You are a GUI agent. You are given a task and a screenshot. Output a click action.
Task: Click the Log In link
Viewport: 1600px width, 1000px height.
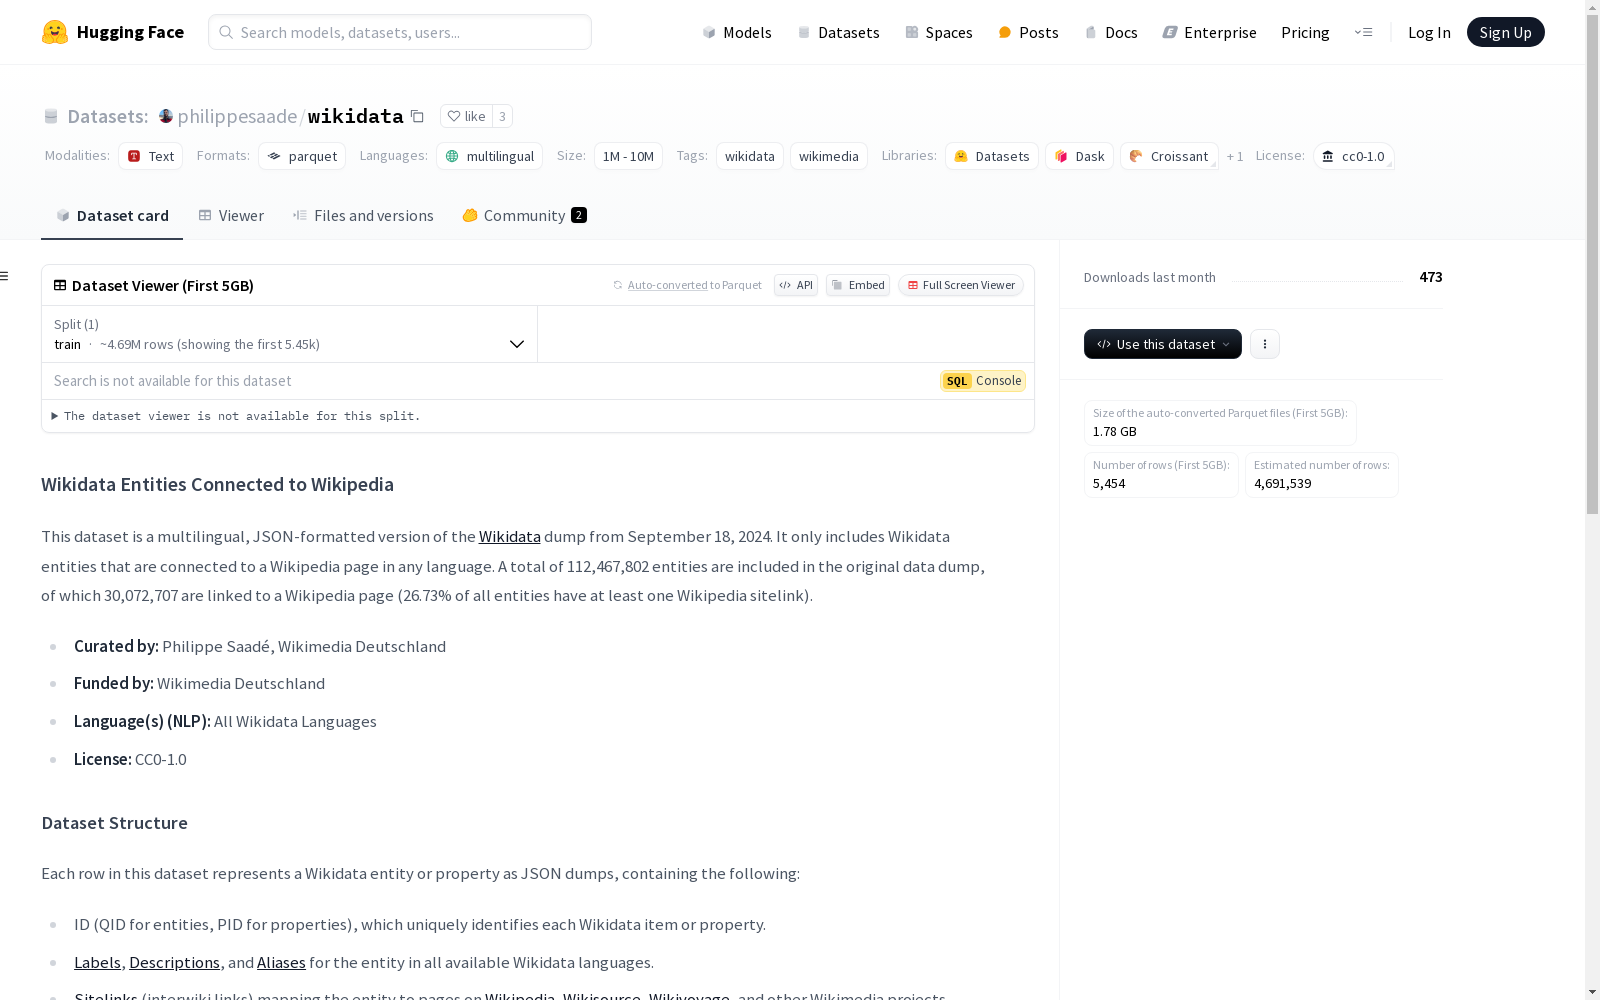tap(1429, 32)
